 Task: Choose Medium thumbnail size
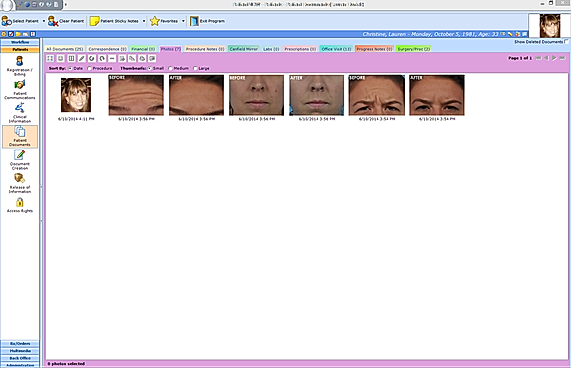pyautogui.click(x=170, y=68)
